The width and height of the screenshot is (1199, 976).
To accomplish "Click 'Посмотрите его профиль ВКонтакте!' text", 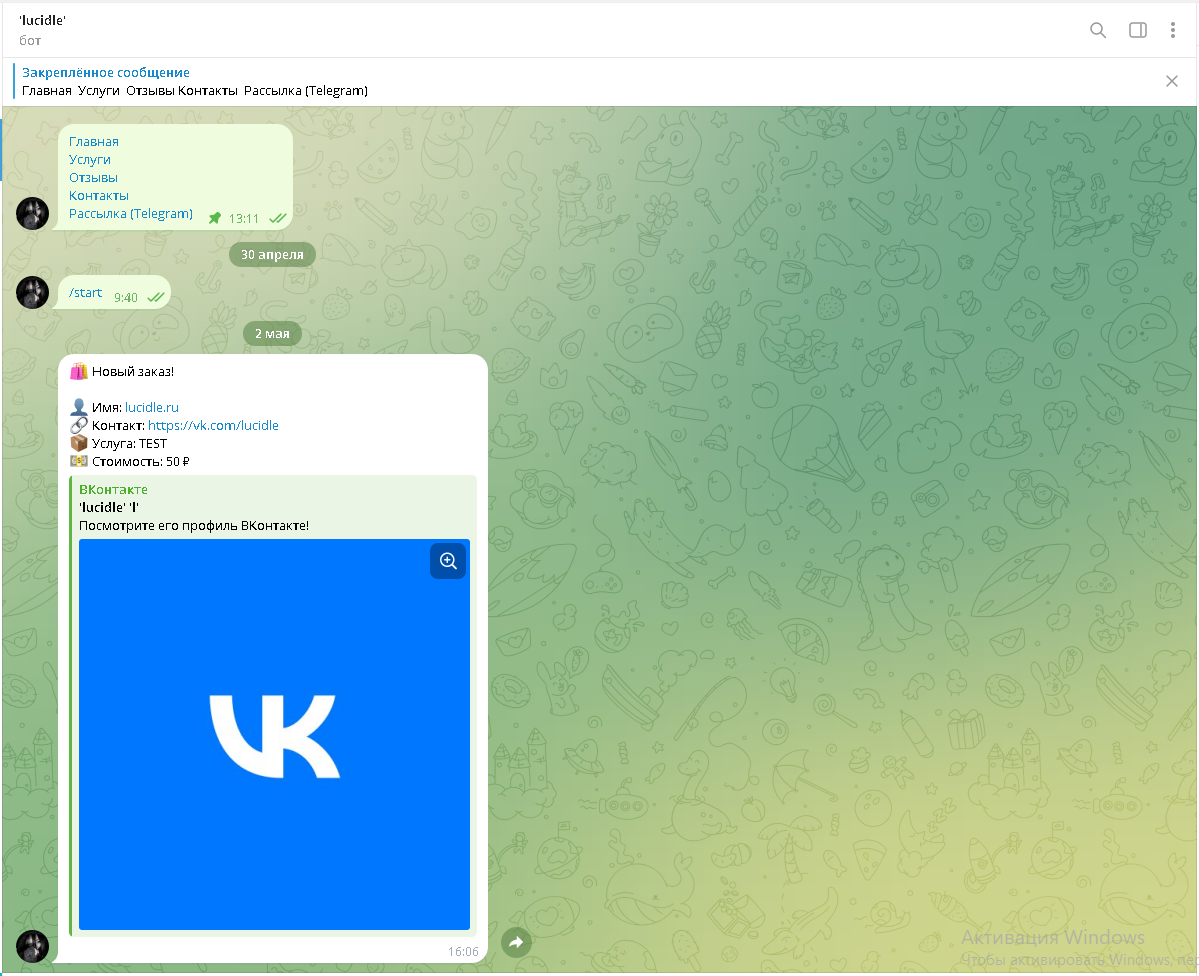I will (194, 525).
